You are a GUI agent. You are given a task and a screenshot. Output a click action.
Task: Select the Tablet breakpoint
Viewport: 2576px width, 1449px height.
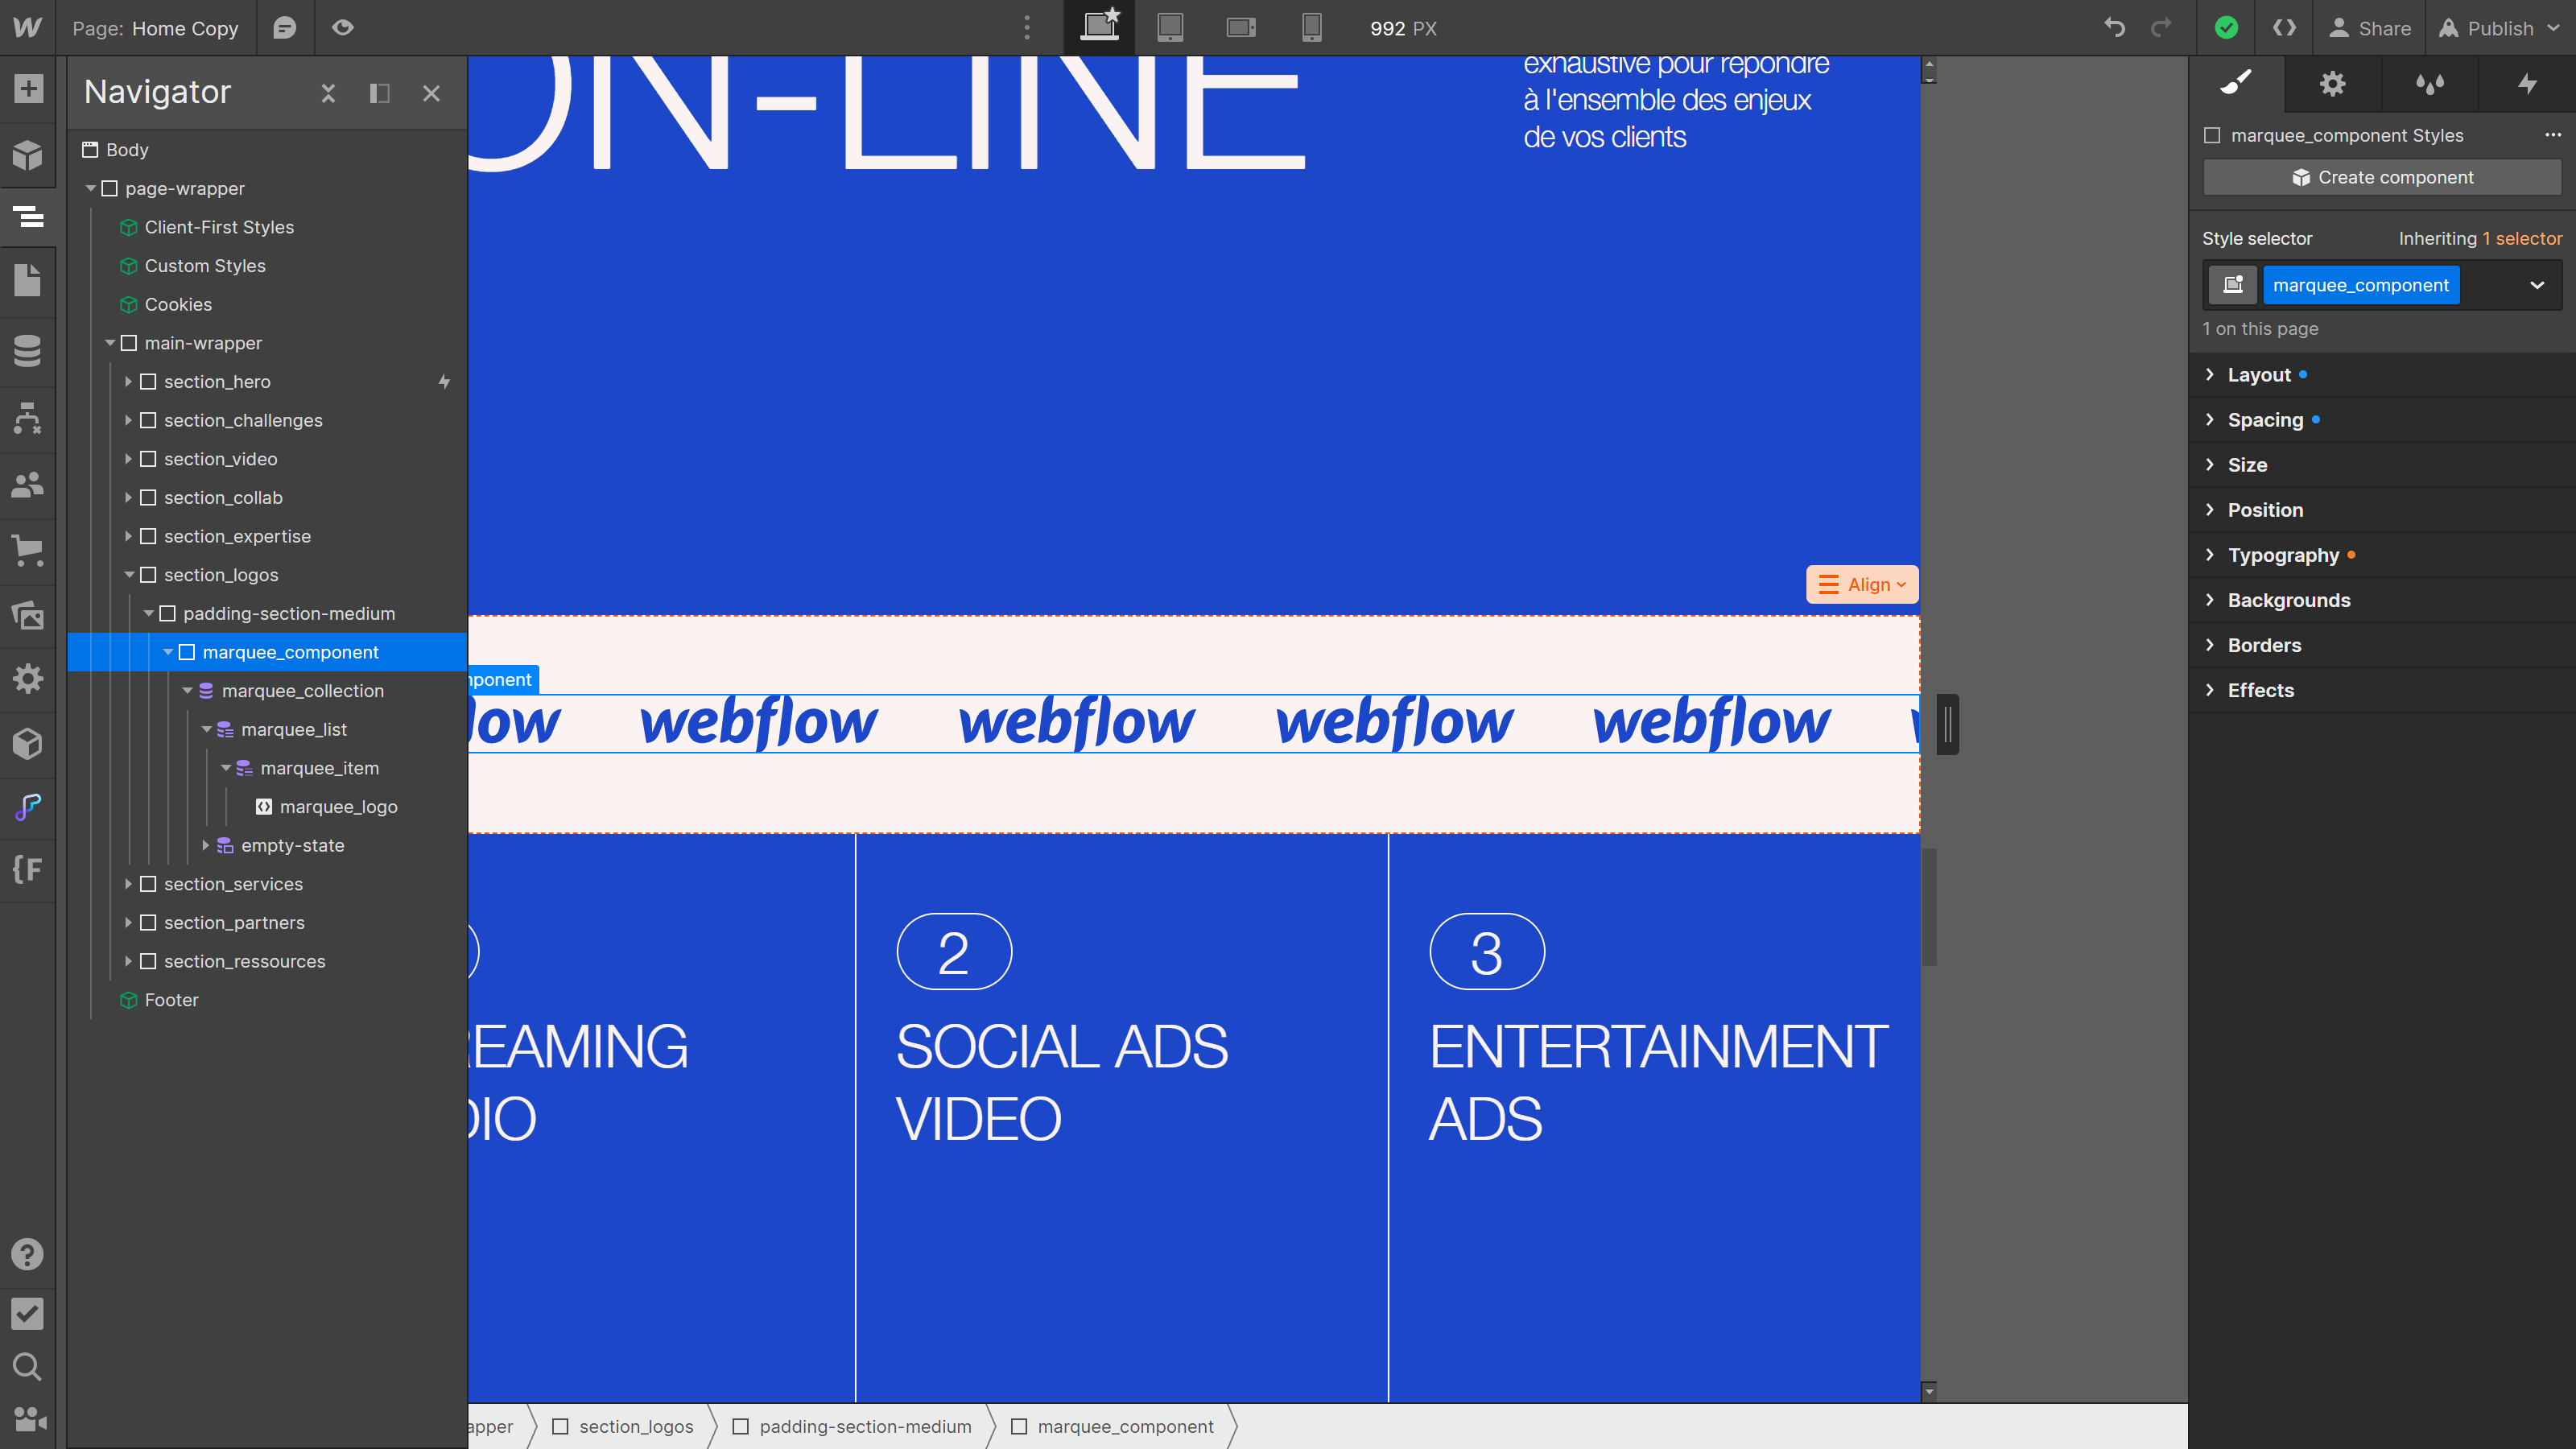(1170, 27)
